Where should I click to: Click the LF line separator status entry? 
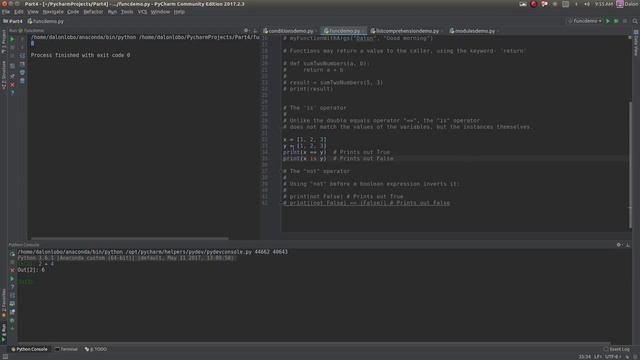pos(598,357)
